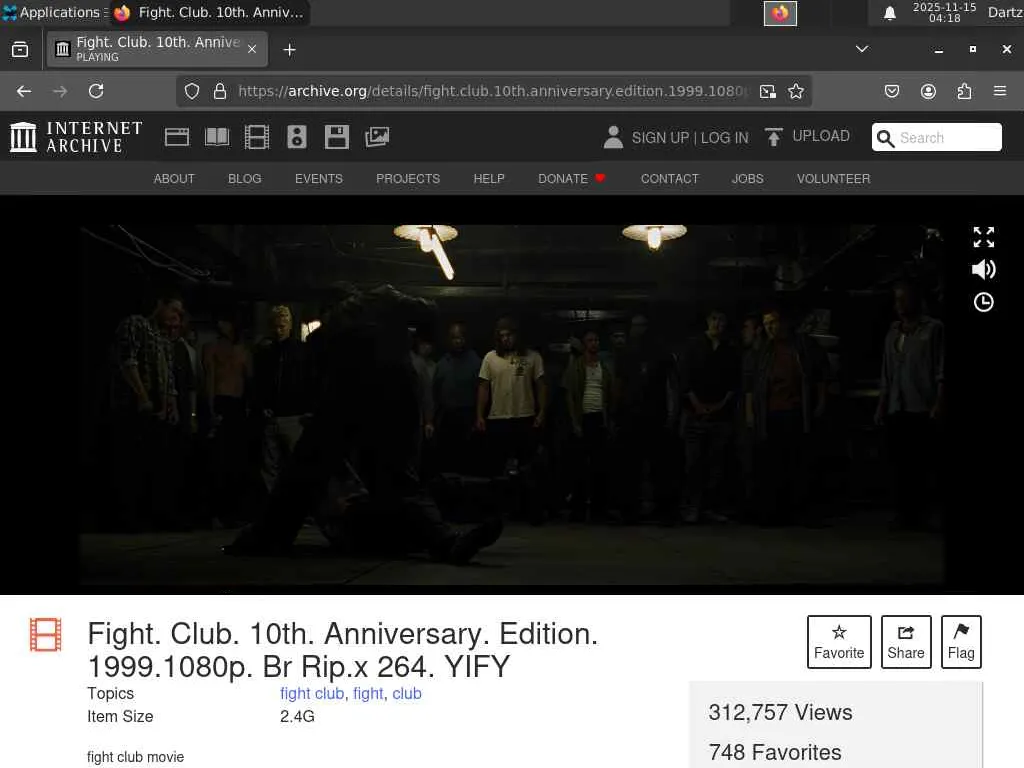View site security lock info

tap(220, 91)
